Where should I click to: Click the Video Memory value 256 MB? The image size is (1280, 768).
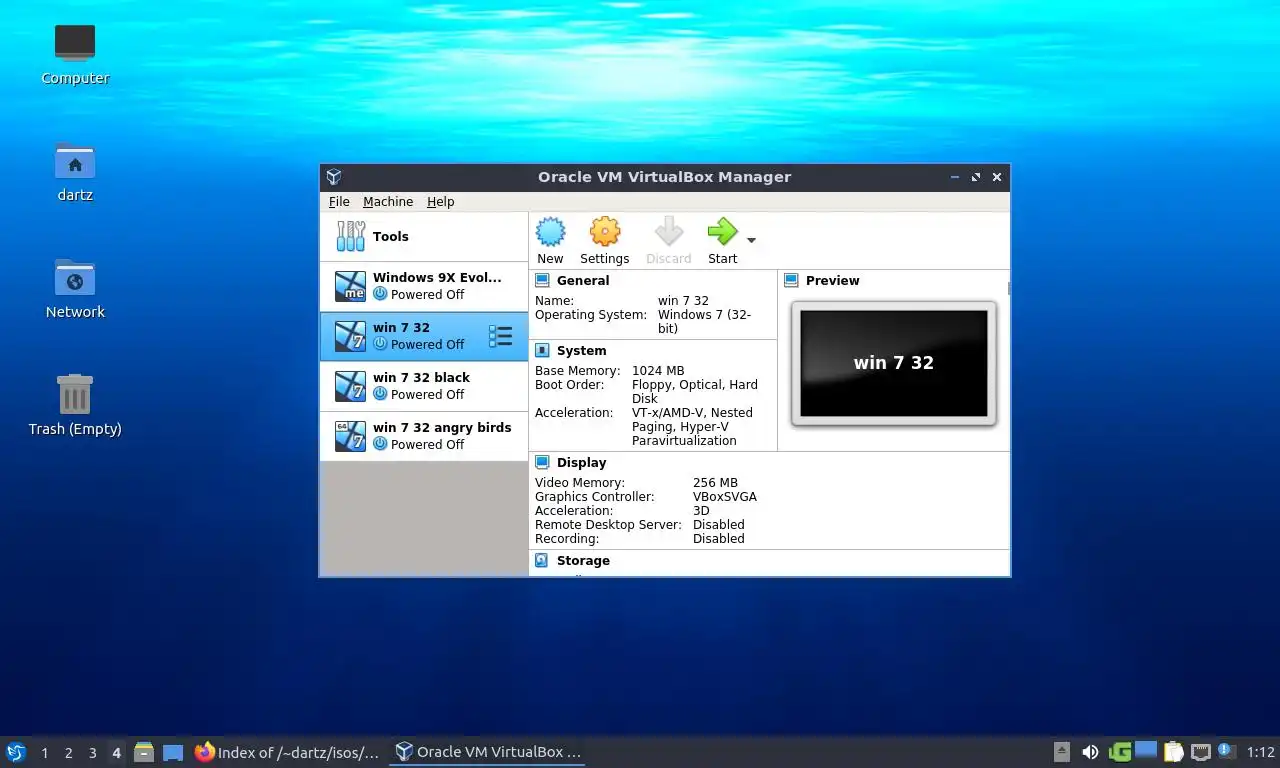pyautogui.click(x=715, y=483)
